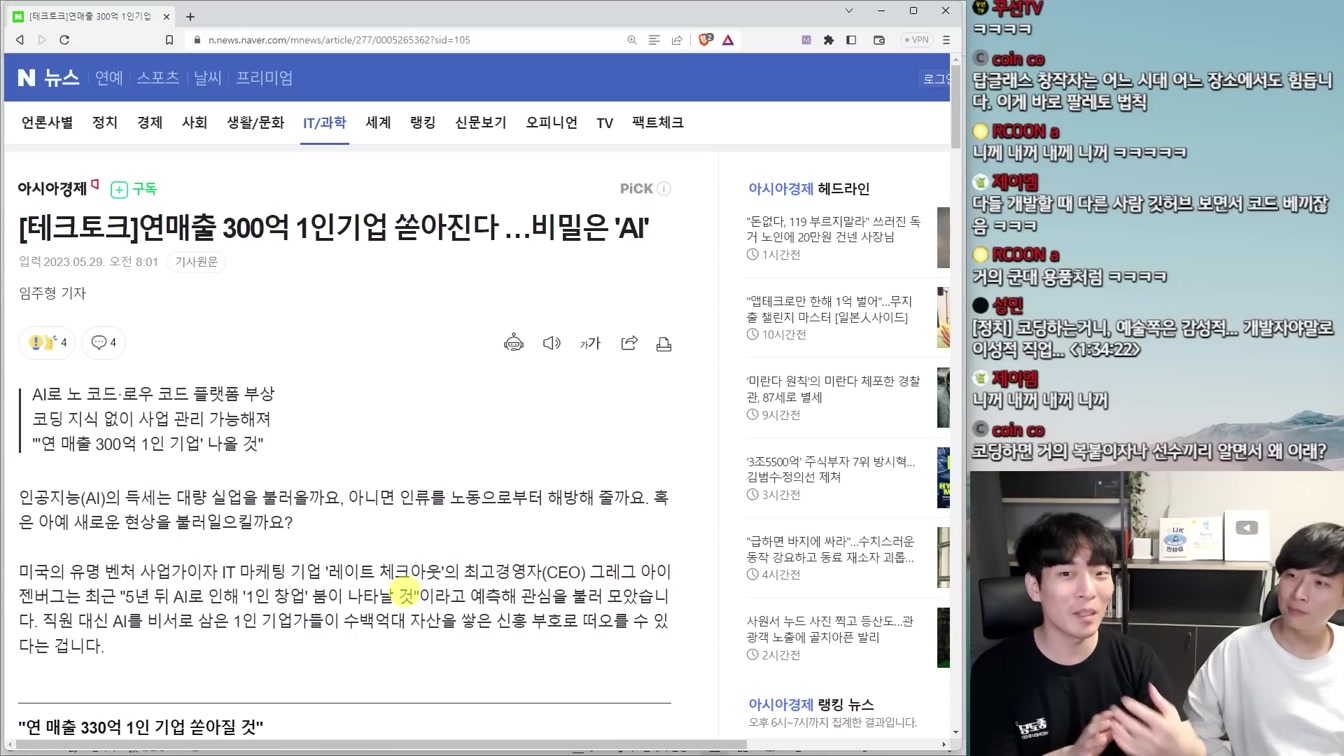Open the browser hamburger menu
The image size is (1344, 756).
coord(946,40)
